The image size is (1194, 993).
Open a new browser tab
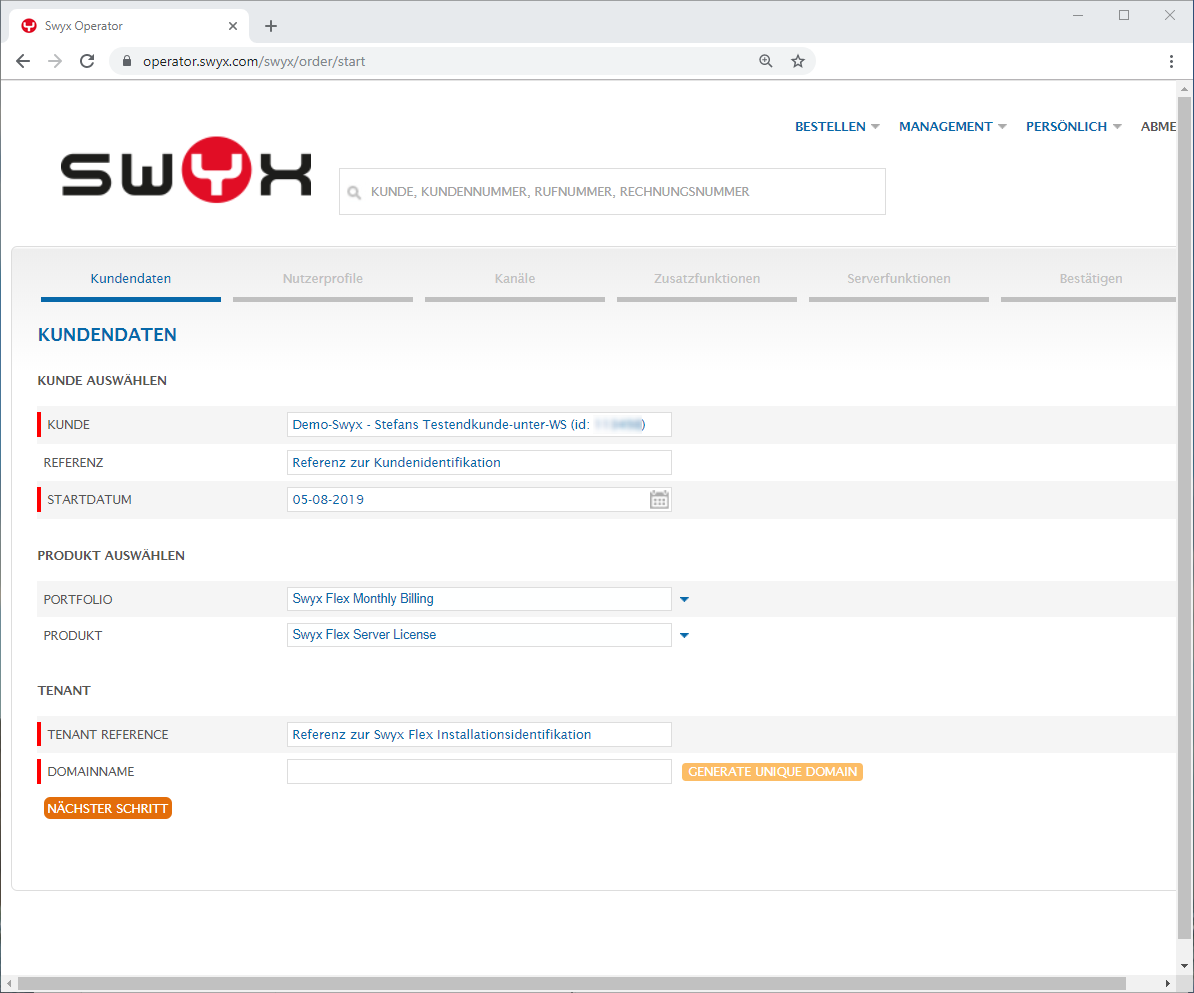tap(270, 26)
